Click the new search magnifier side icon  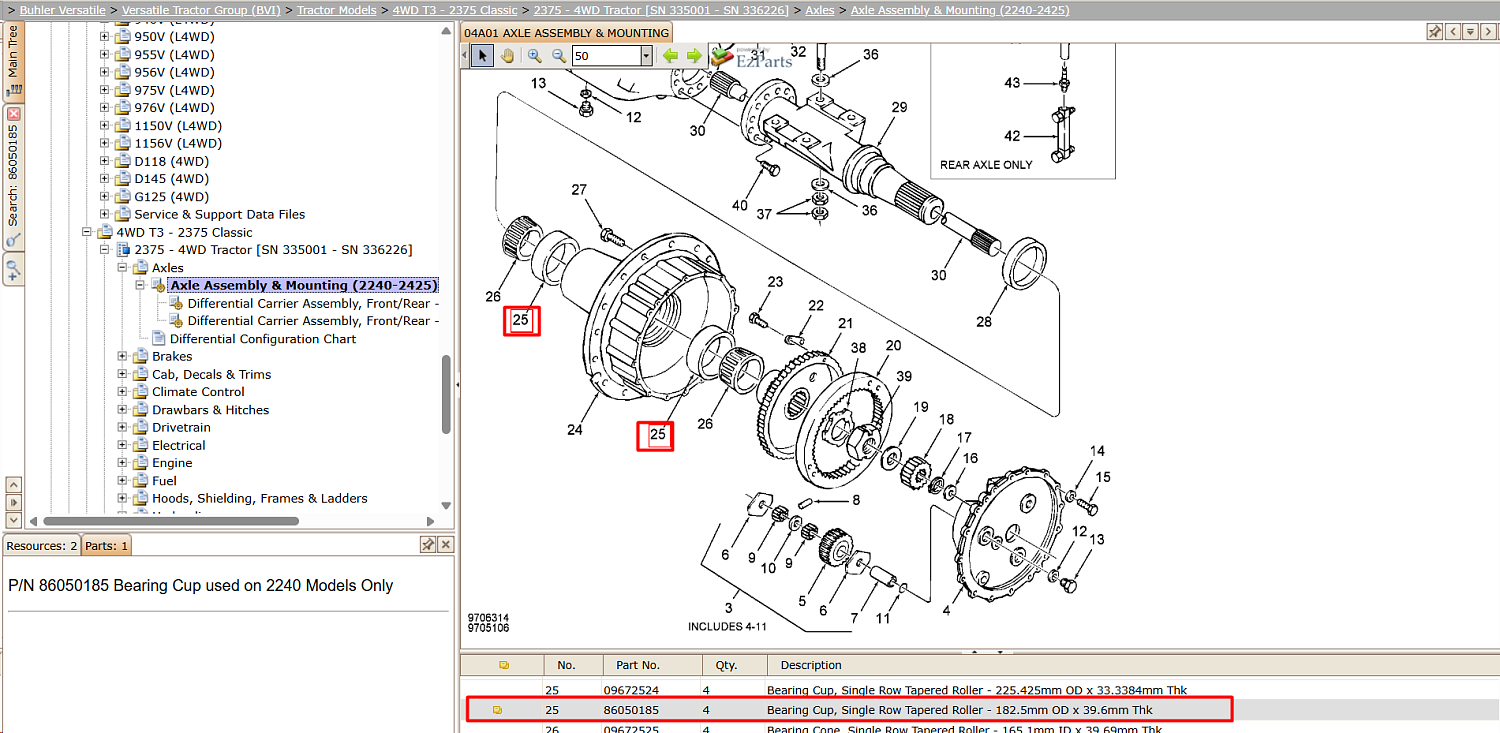(x=13, y=268)
